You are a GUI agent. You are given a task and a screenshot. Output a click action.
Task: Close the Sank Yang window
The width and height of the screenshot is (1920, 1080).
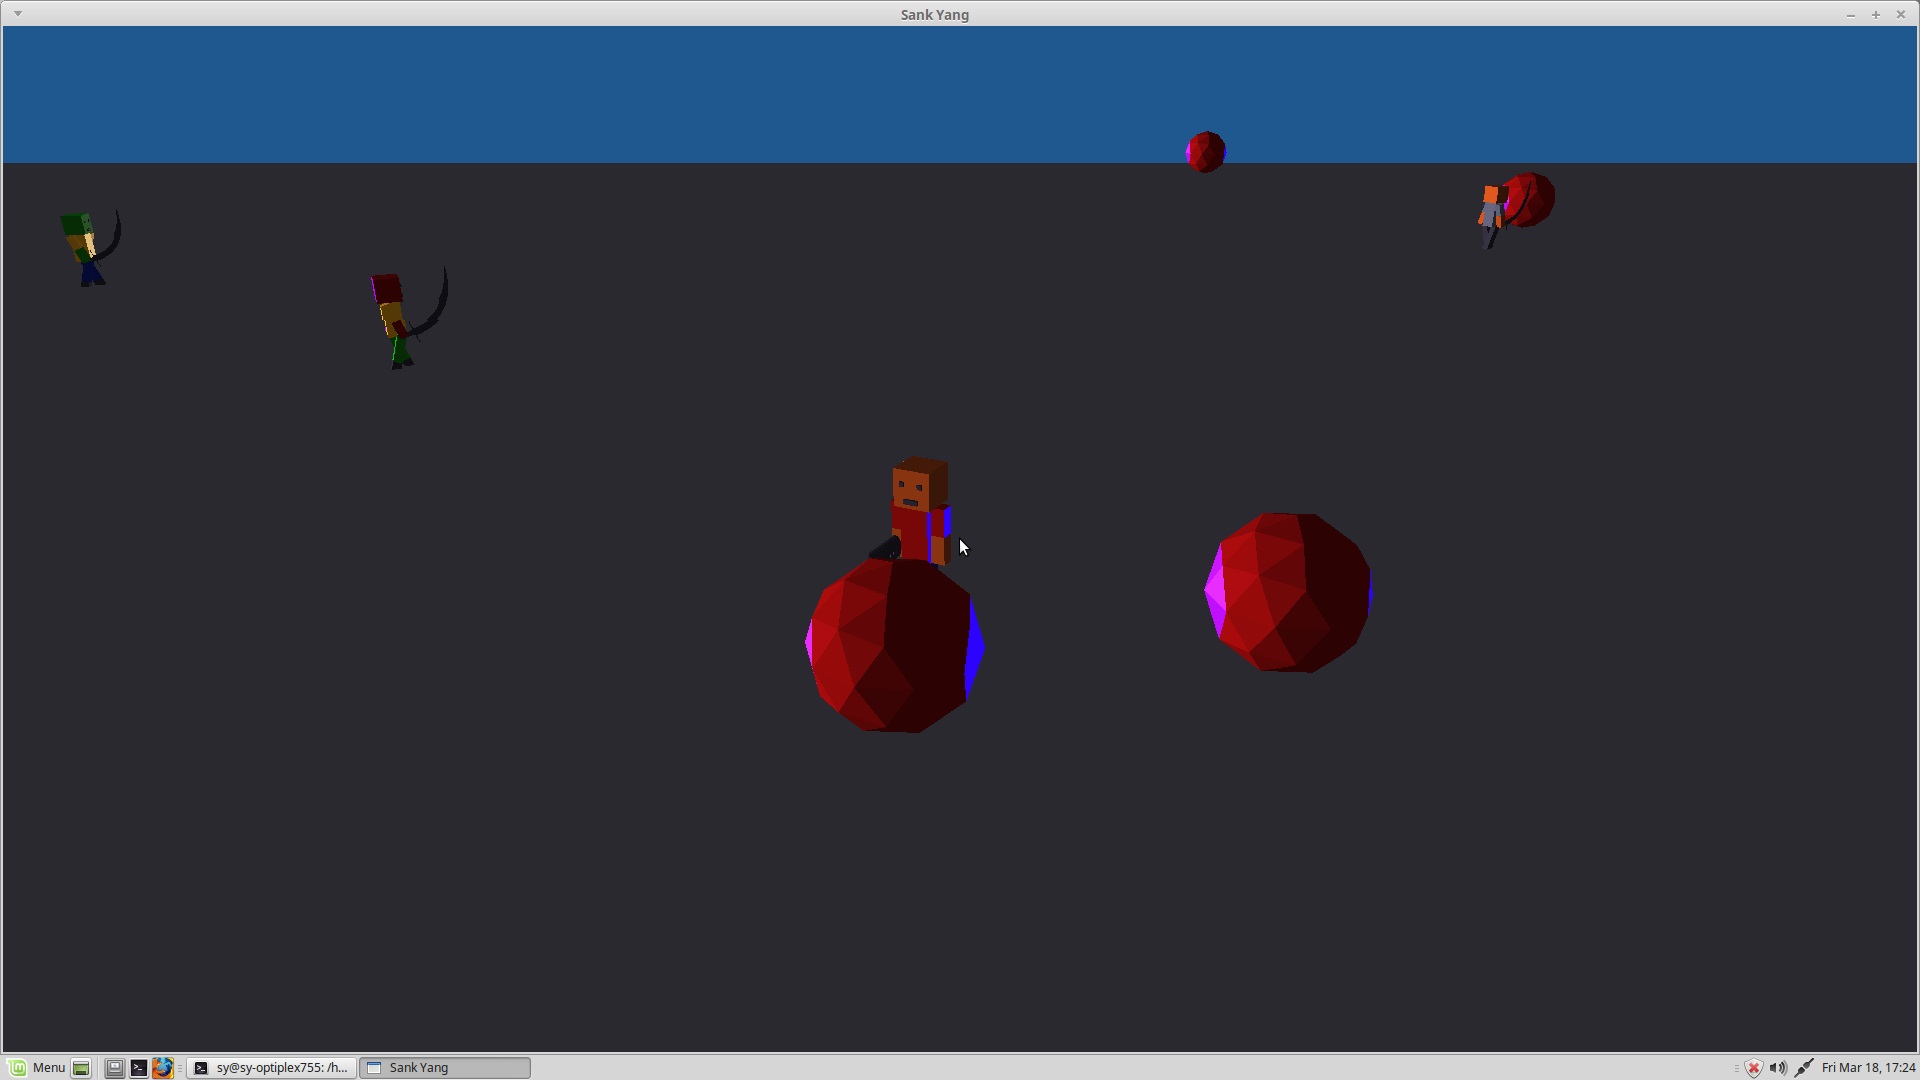(1901, 15)
